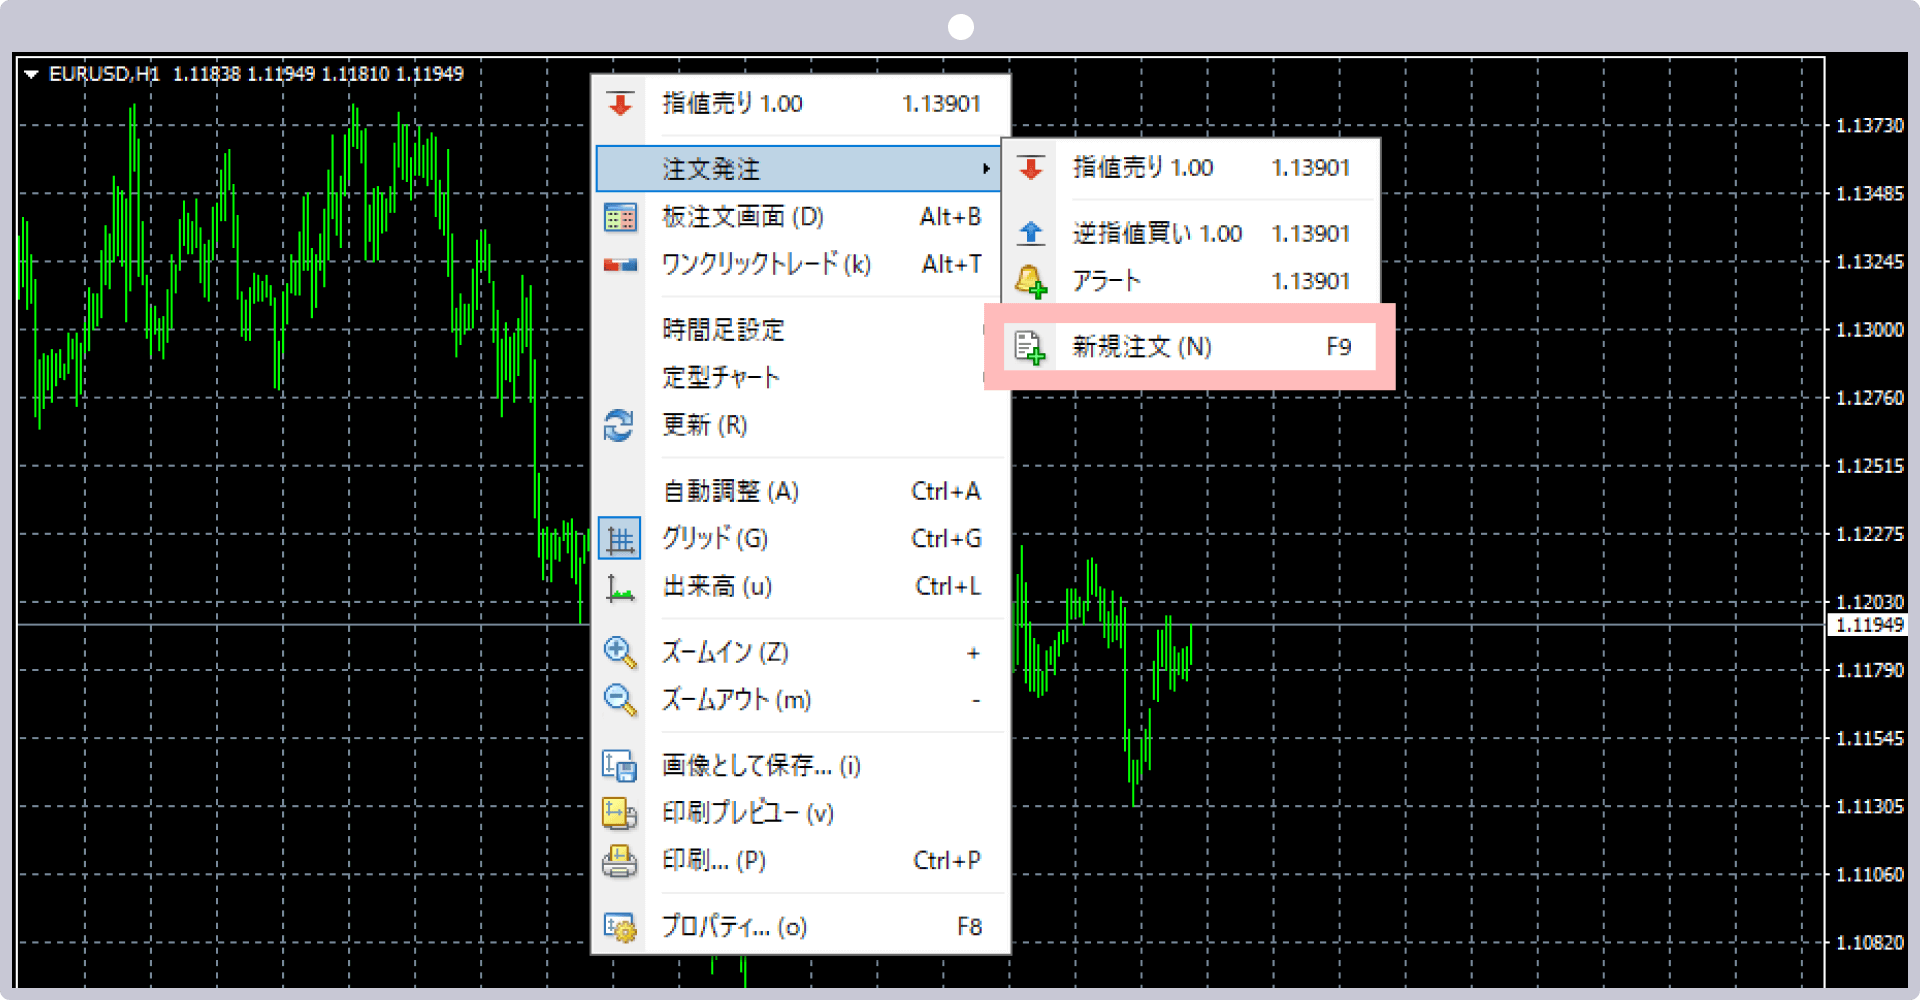
Task: Open 板注文画面 (D) menu entry
Action: coord(800,217)
